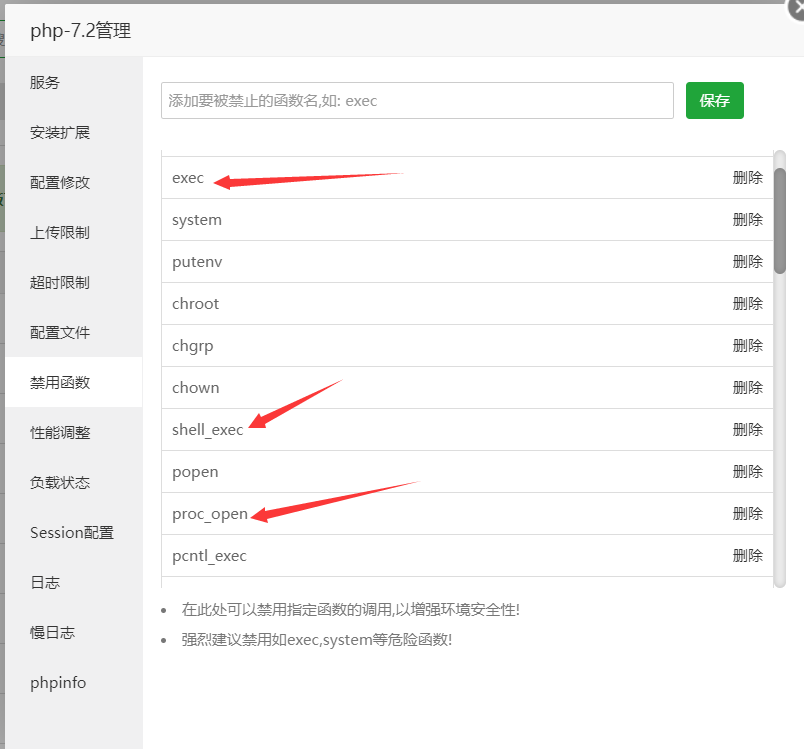Open the 服务 tab in sidebar
Screen dimensions: 804x749
point(45,83)
